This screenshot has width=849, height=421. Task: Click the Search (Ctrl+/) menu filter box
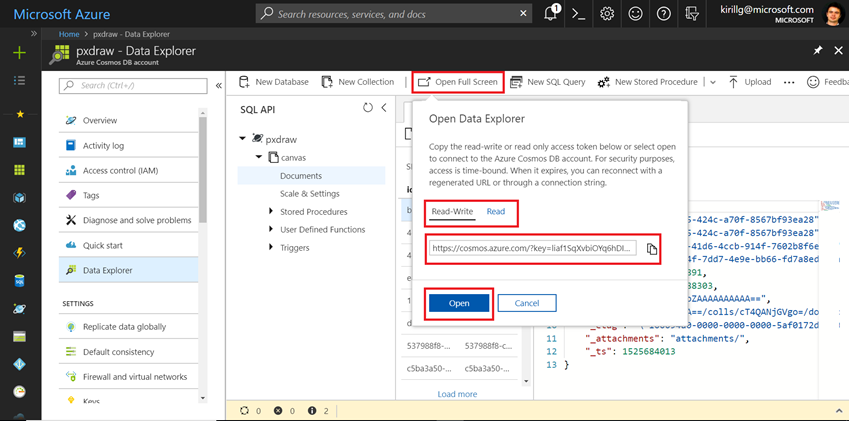133,85
